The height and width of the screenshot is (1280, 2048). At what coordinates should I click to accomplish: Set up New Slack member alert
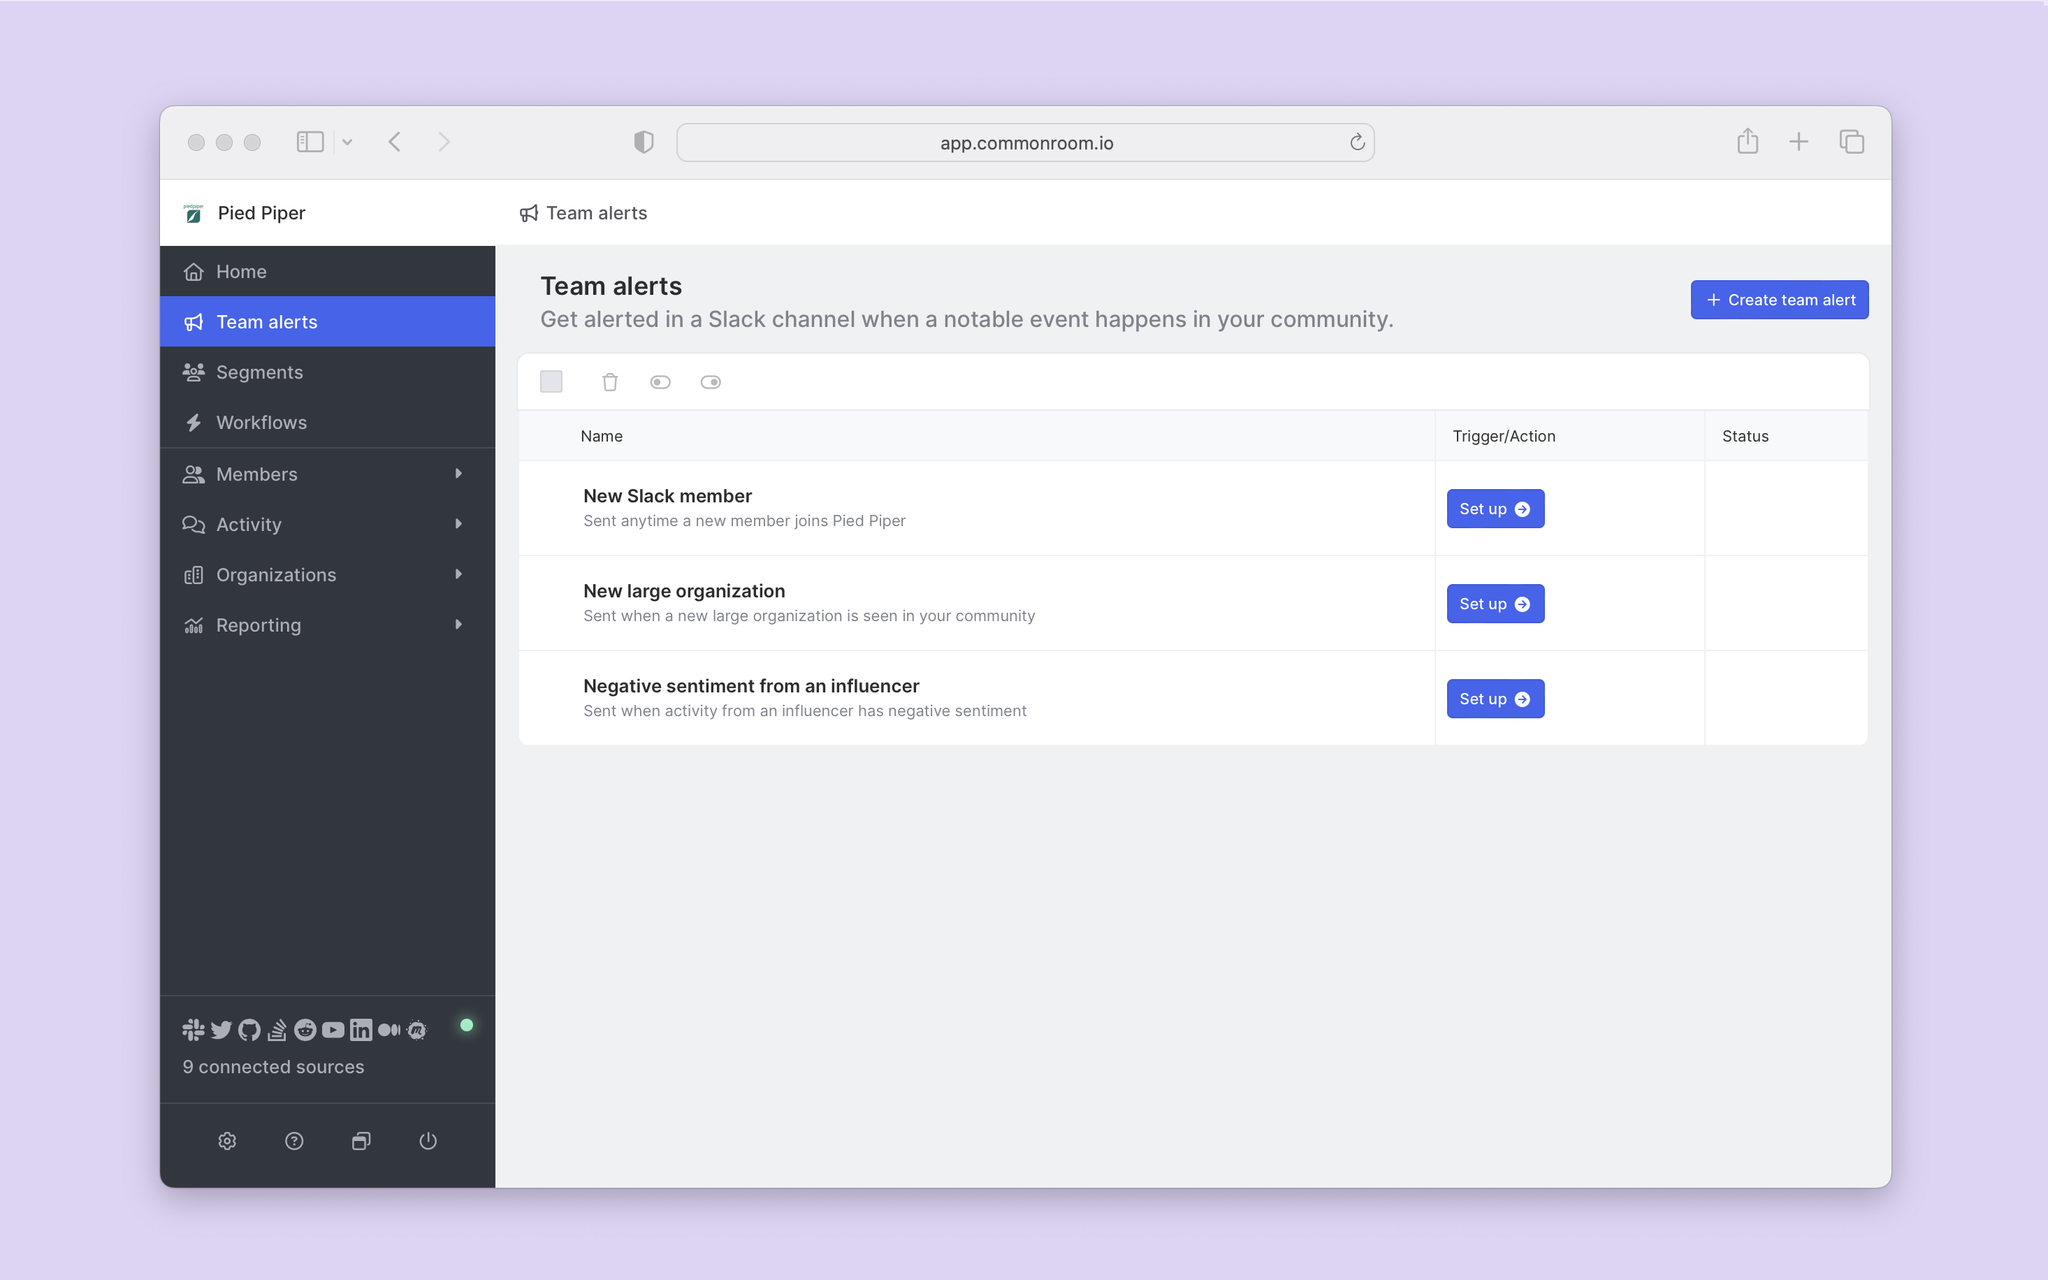coord(1495,507)
